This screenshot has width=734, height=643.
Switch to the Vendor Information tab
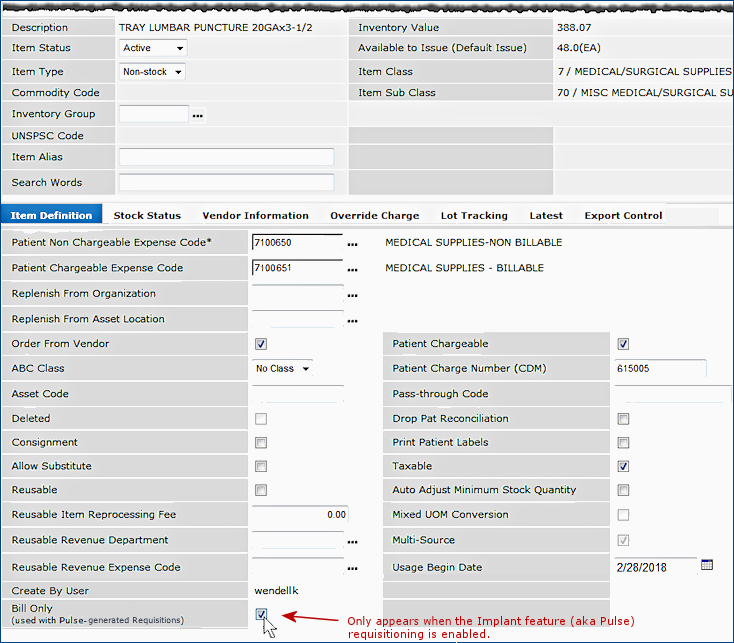click(x=255, y=215)
